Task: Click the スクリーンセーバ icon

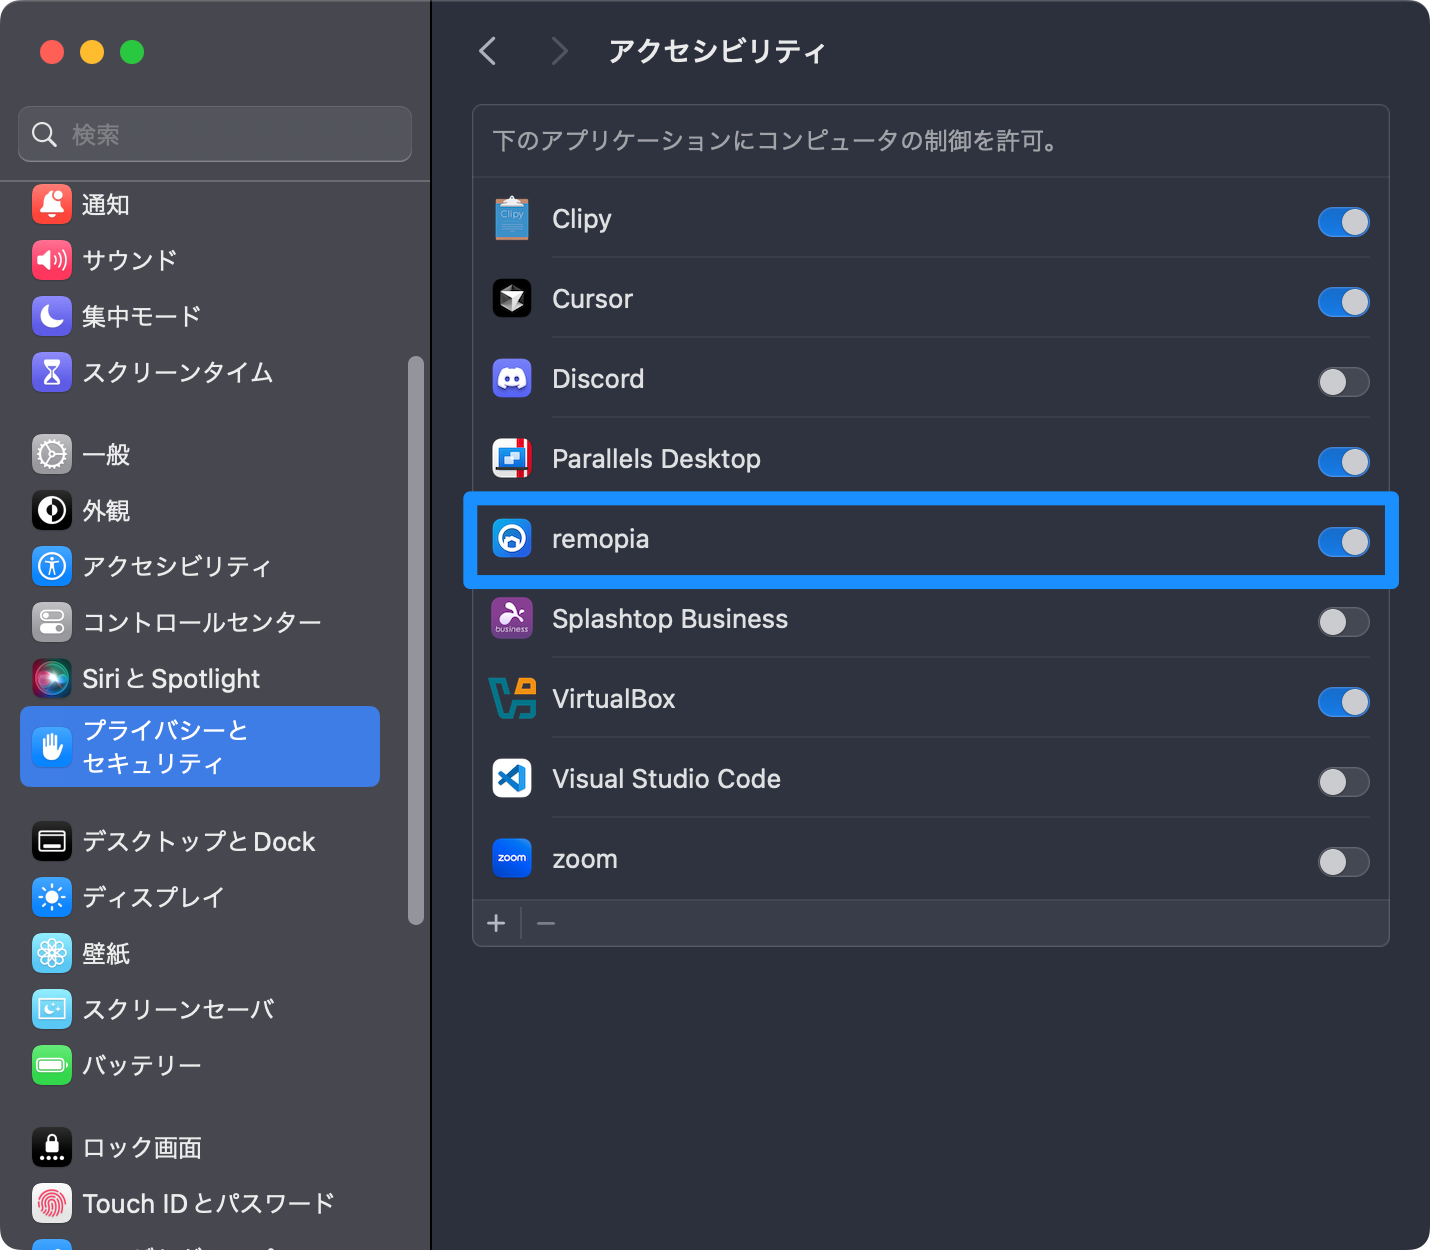Action: [x=52, y=1010]
